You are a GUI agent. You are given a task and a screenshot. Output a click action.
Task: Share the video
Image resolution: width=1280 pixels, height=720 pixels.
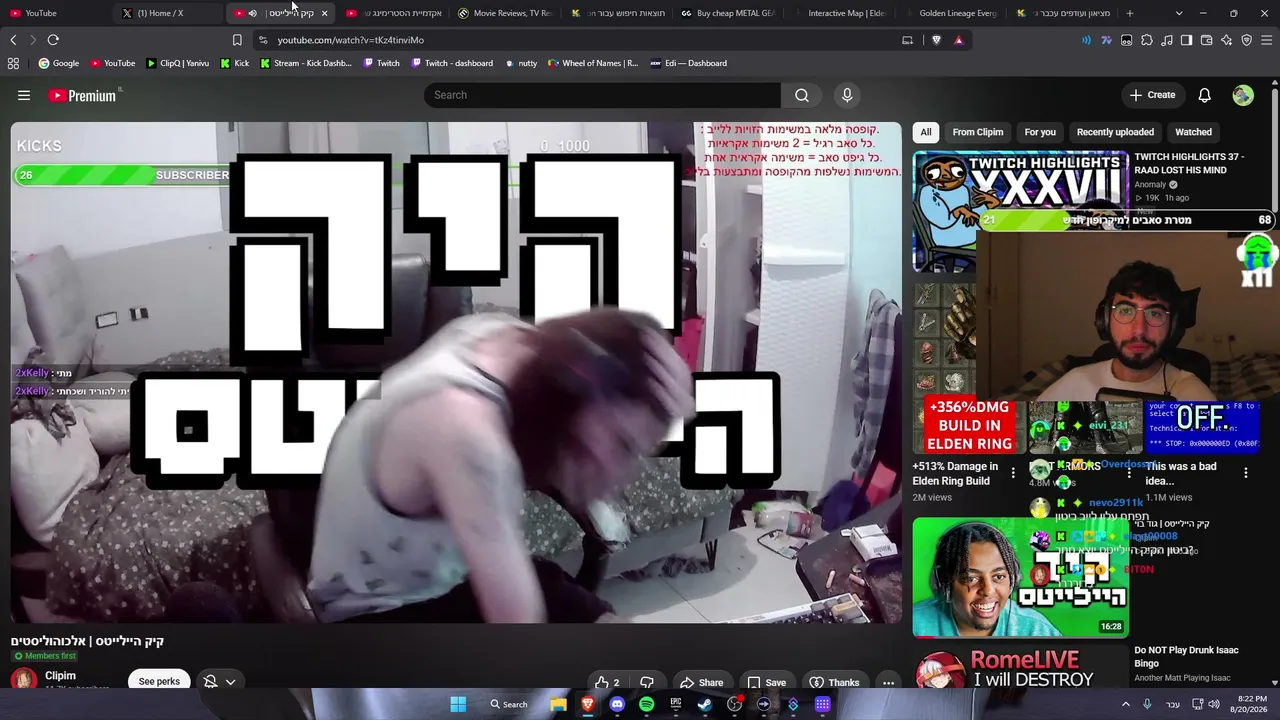tap(701, 682)
